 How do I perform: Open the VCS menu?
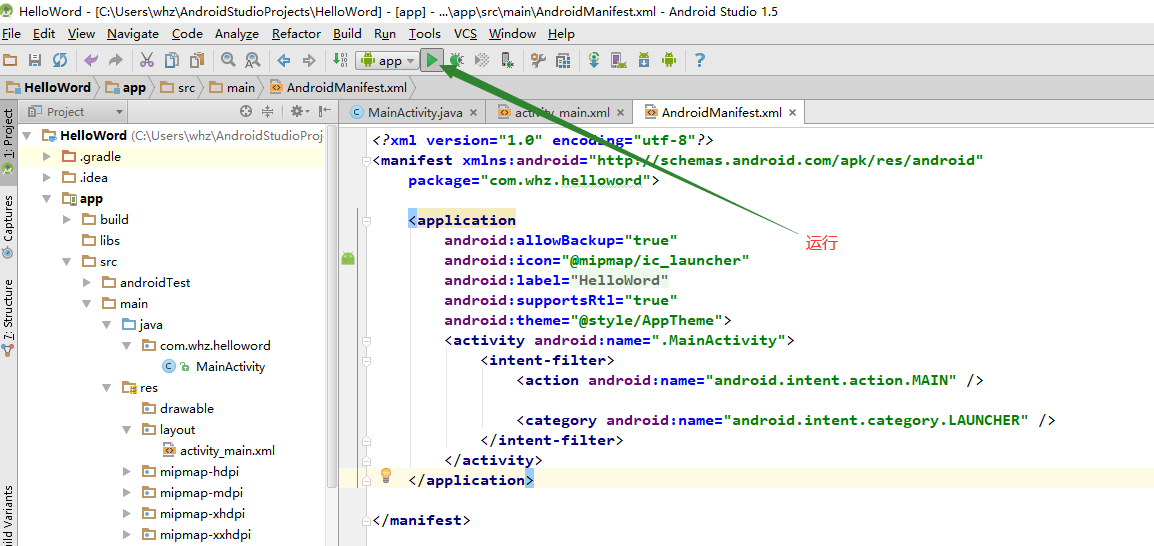(465, 34)
